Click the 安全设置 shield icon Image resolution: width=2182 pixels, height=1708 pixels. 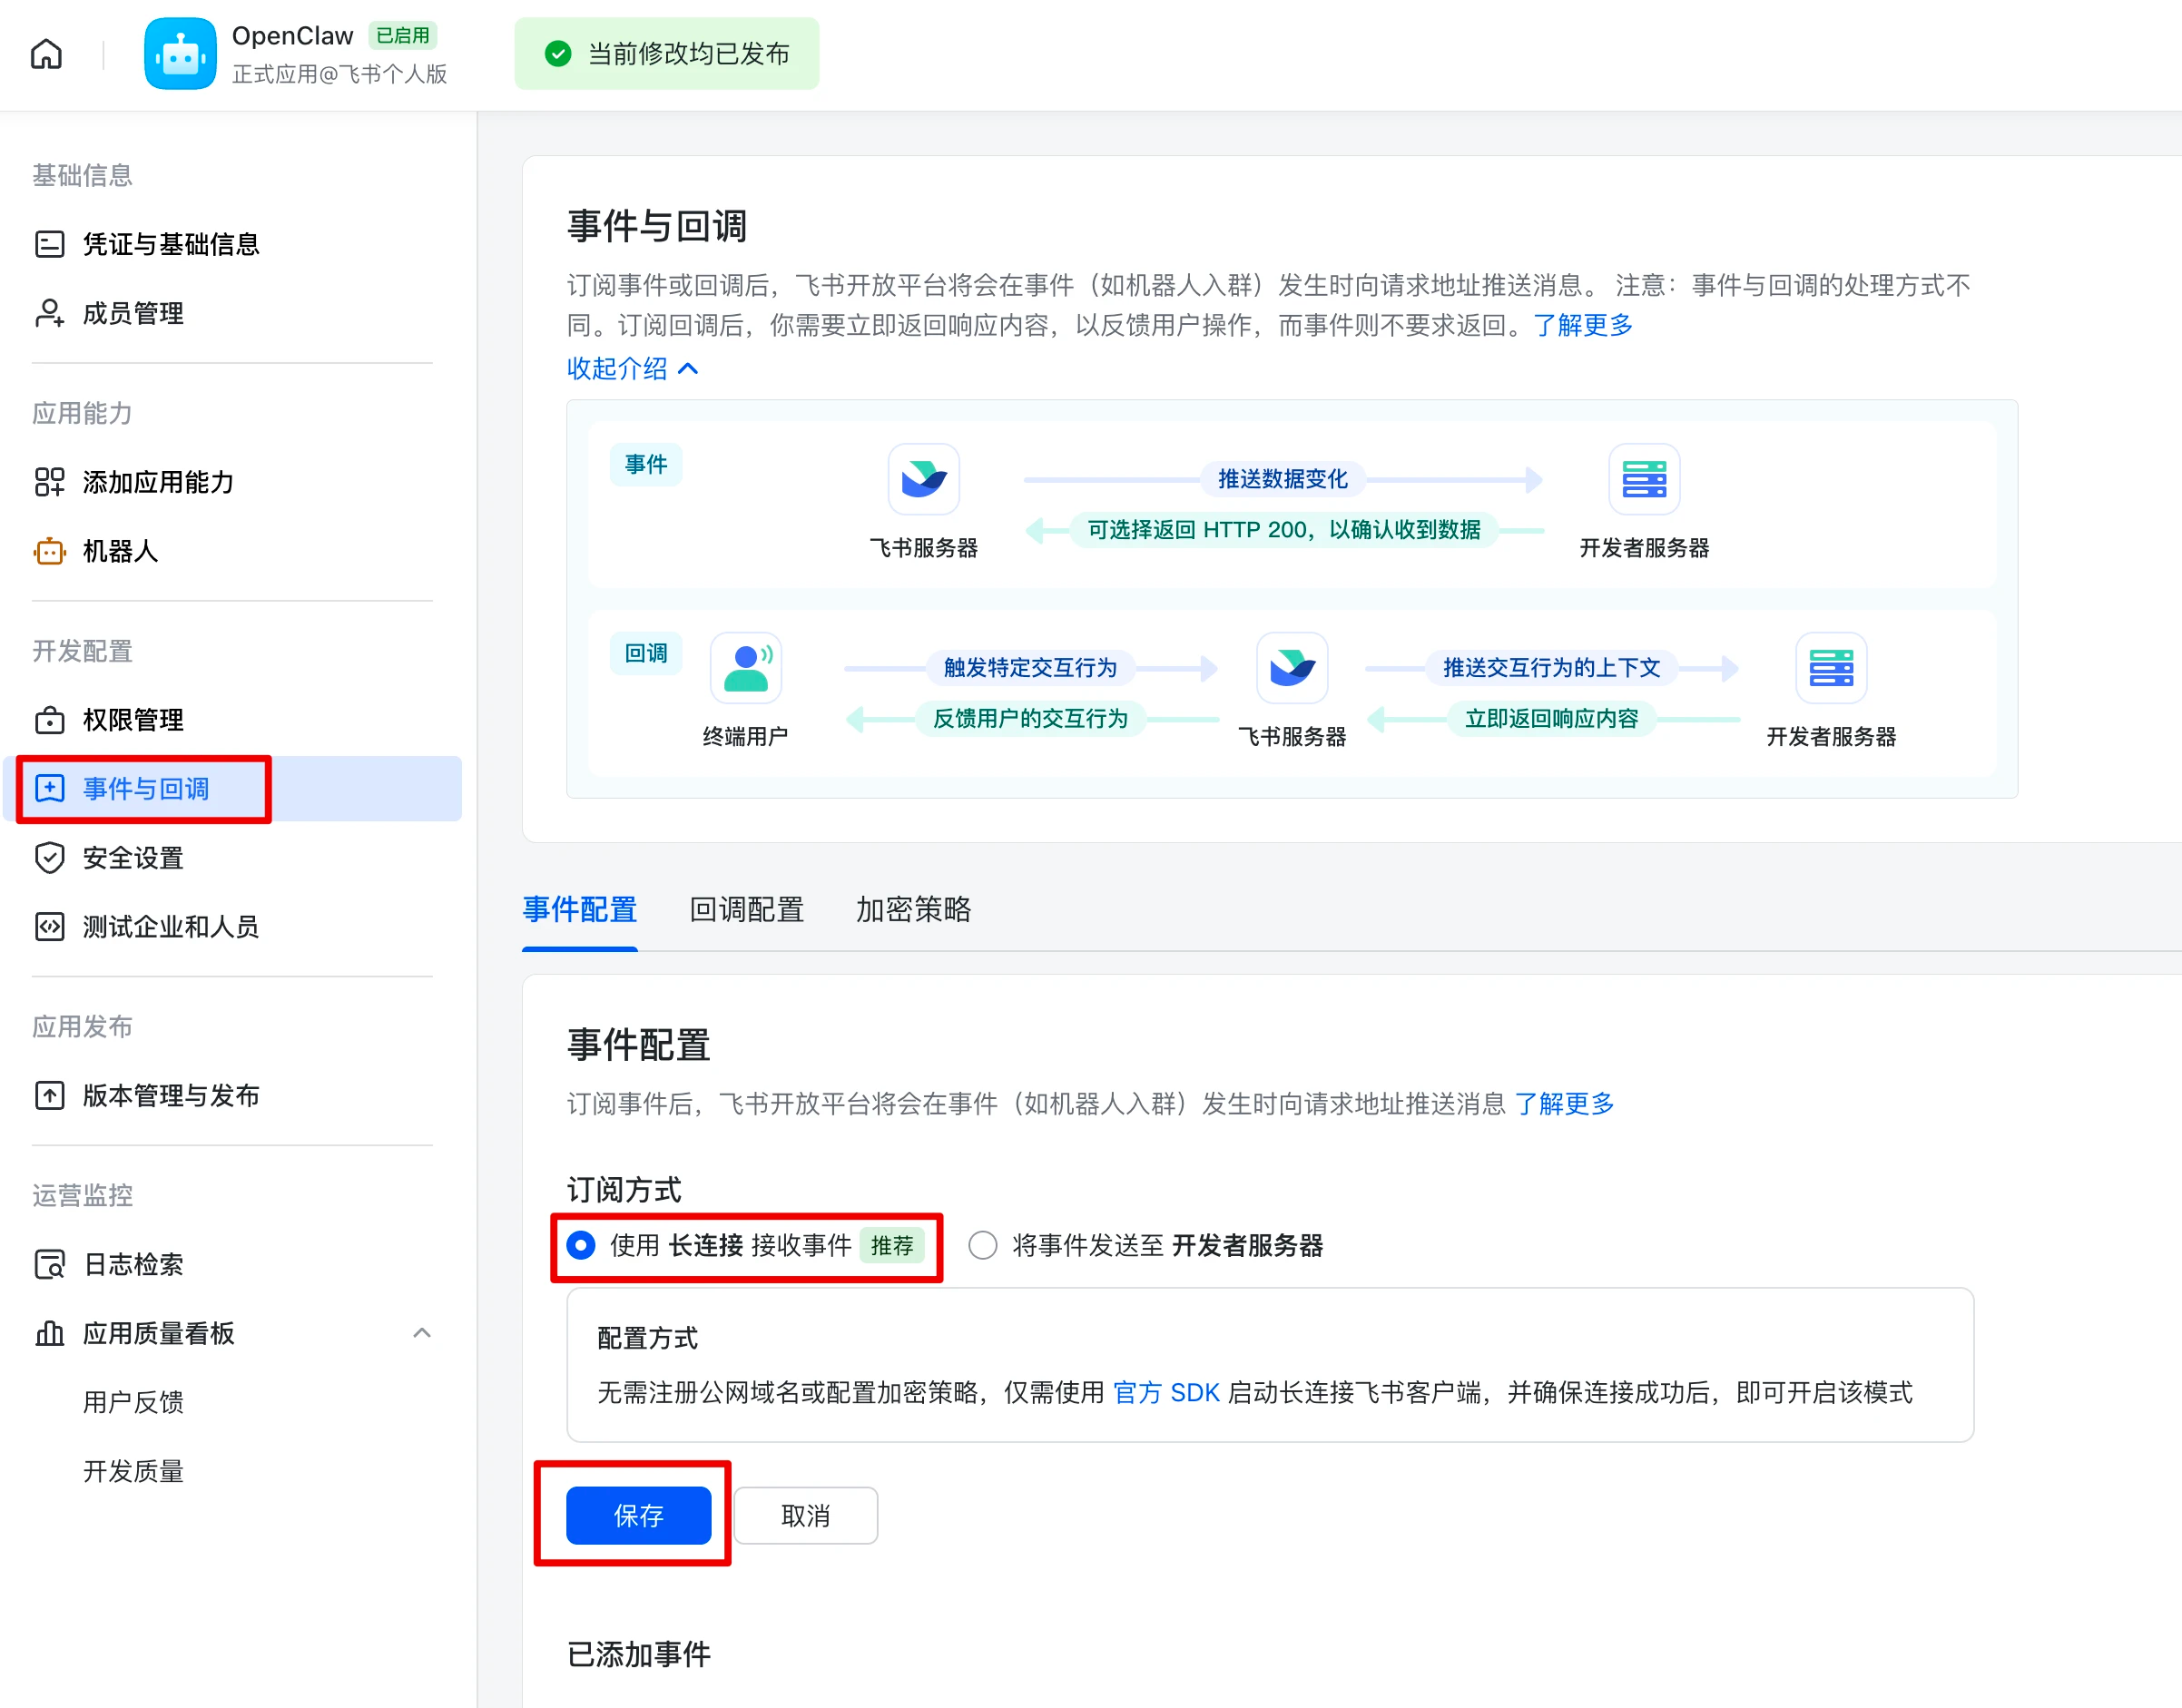point(49,858)
